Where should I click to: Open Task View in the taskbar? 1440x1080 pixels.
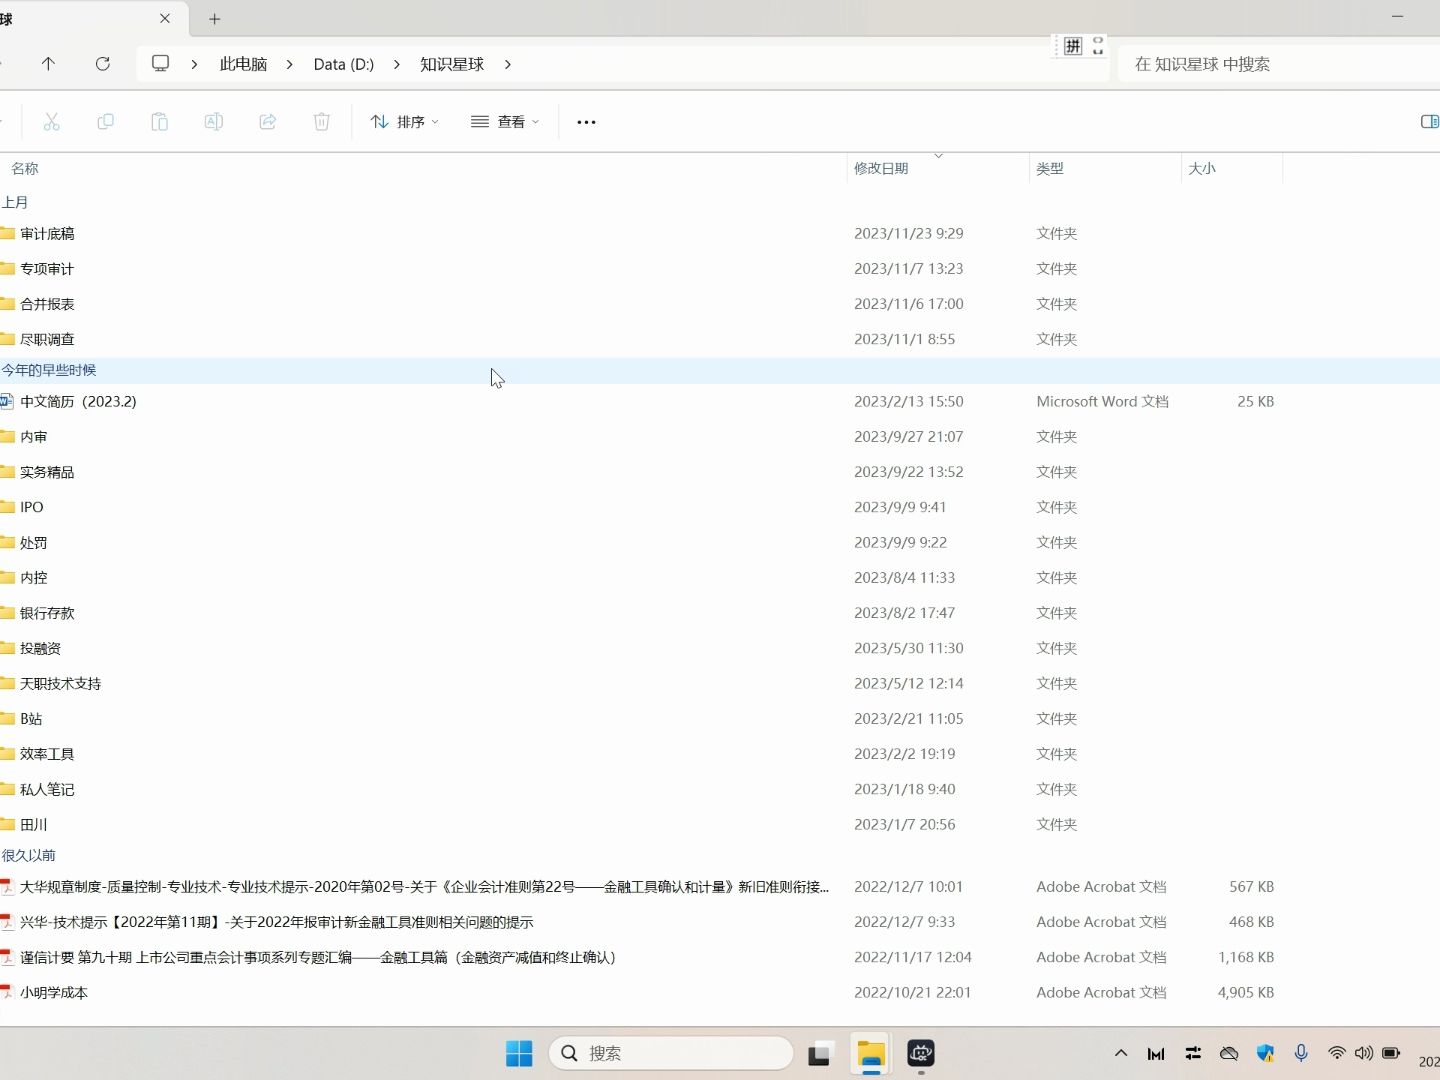820,1053
